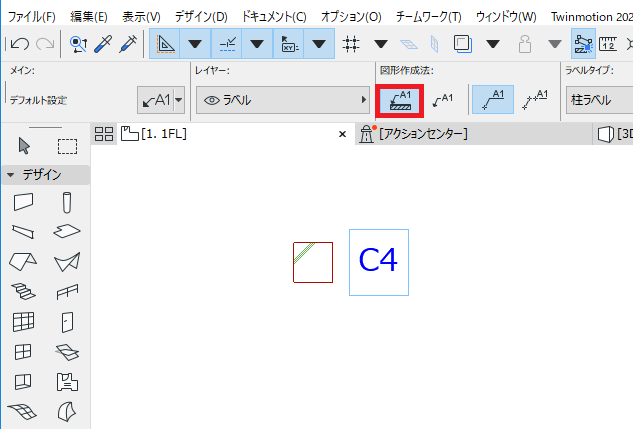Select the Slab tool
This screenshot has height=429, width=633.
[x=67, y=231]
